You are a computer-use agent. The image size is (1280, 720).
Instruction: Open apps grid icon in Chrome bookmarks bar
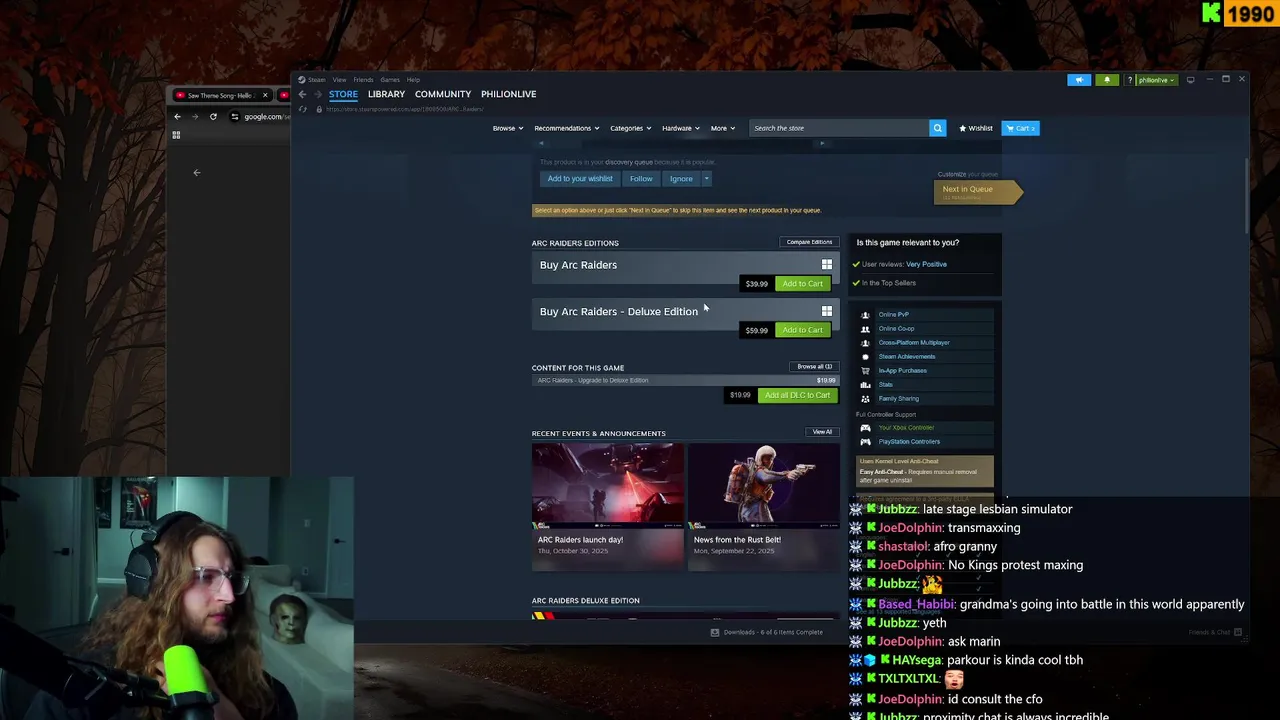(x=176, y=135)
